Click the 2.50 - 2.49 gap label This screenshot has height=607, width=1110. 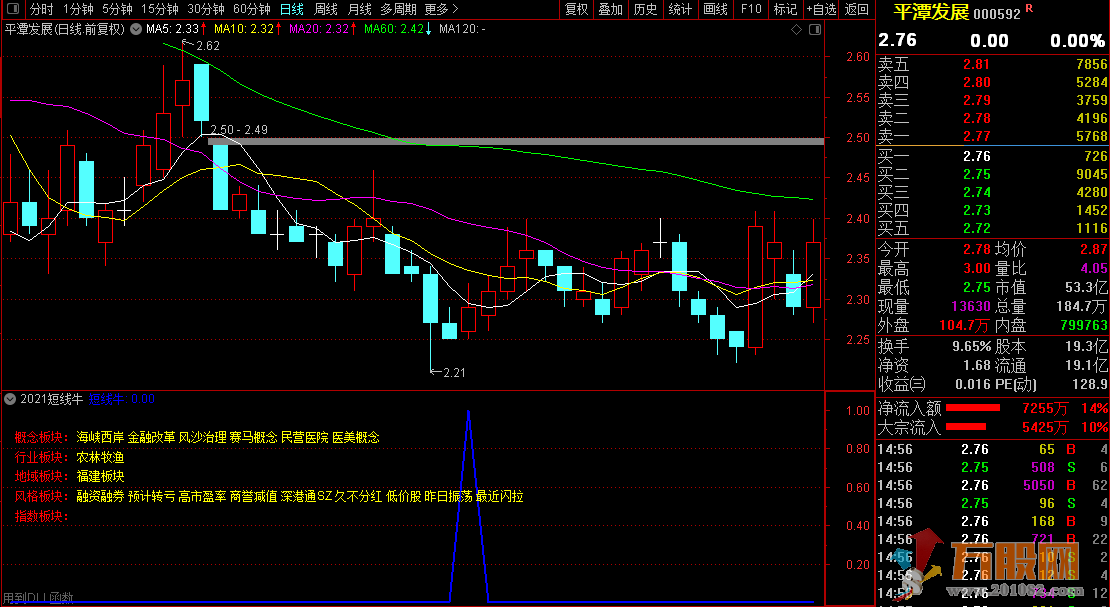239,130
